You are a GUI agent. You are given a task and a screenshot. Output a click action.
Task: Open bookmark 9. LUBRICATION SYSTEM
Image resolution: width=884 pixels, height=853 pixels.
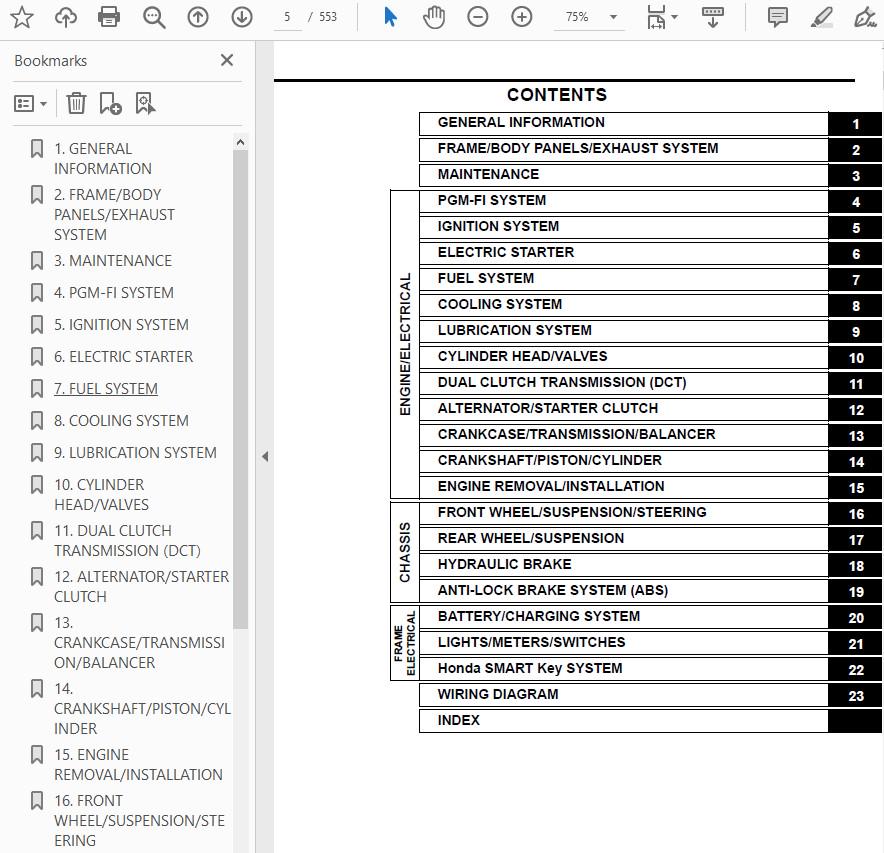coord(135,453)
